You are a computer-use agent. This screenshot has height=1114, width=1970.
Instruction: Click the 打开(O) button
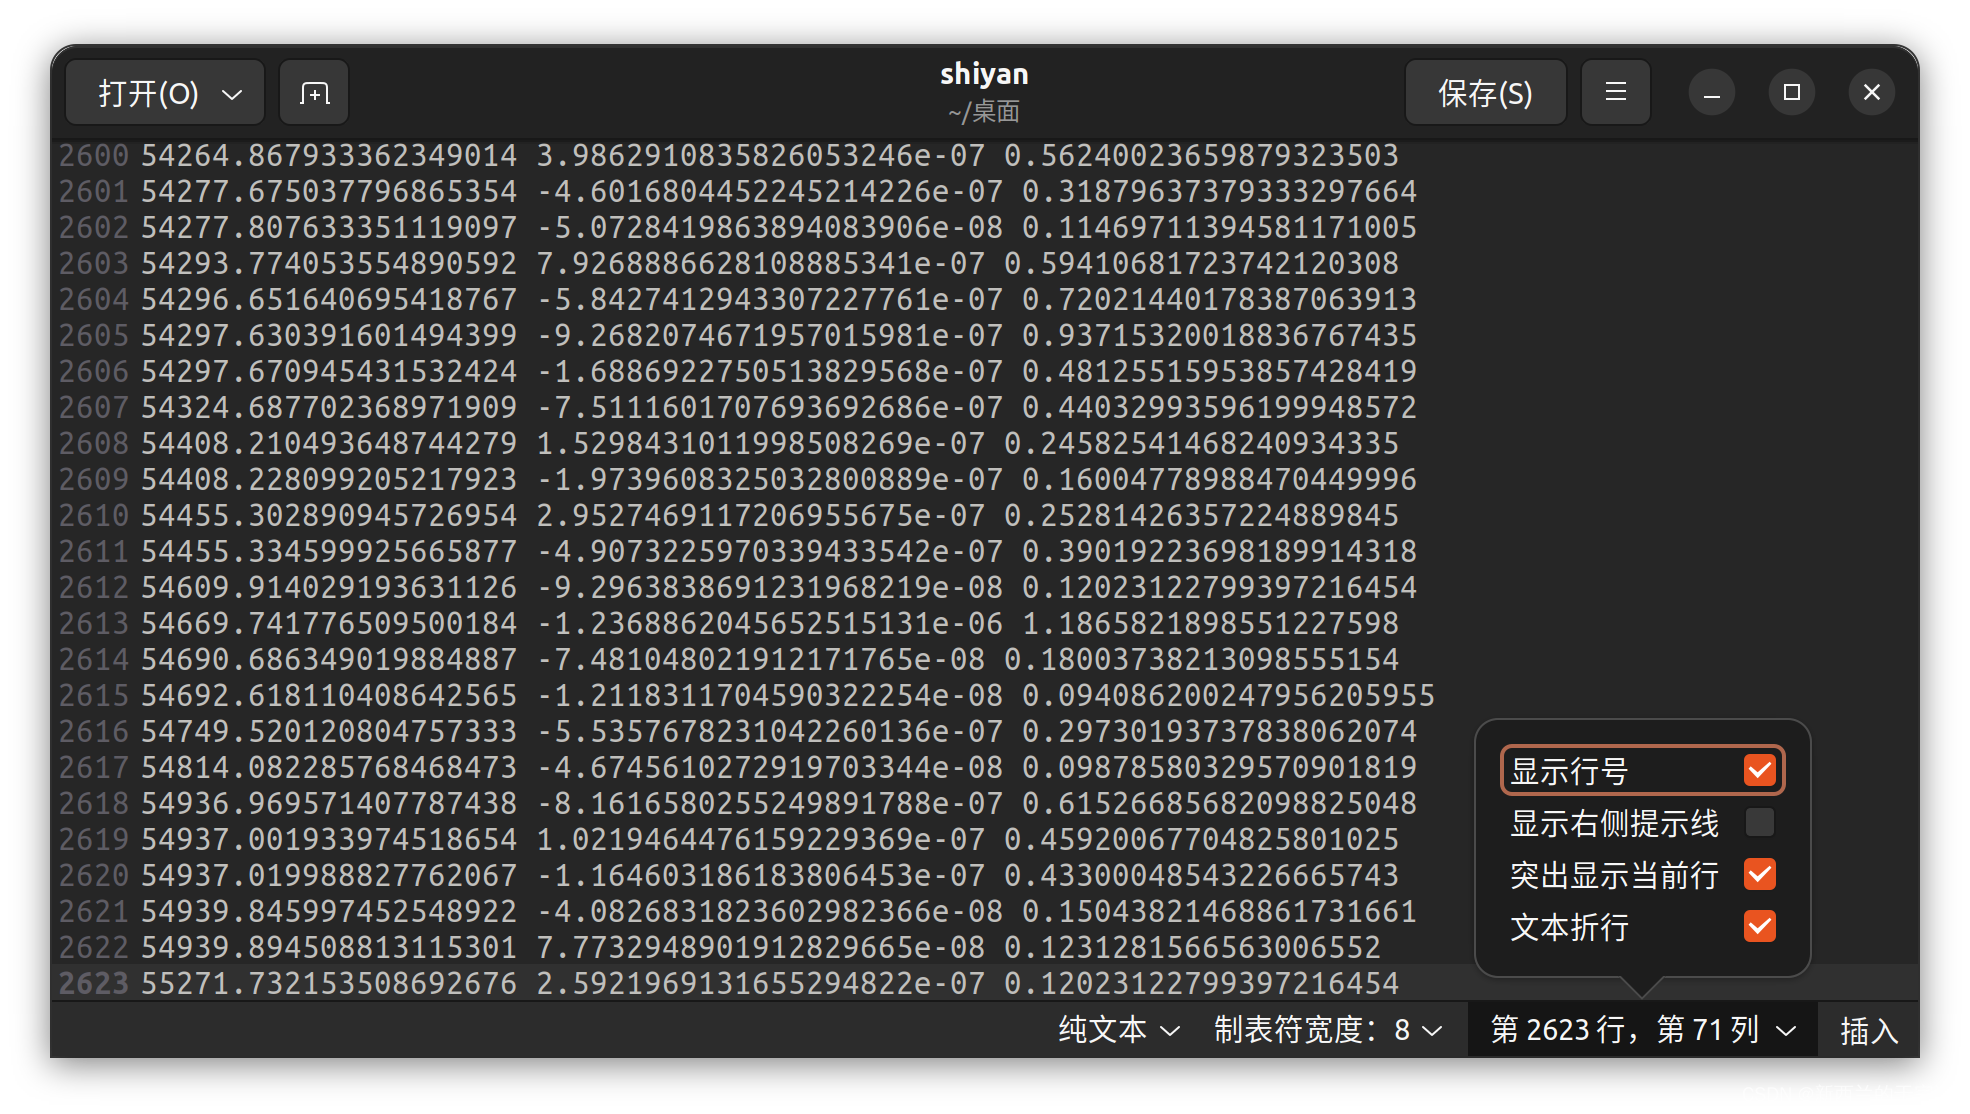point(148,93)
